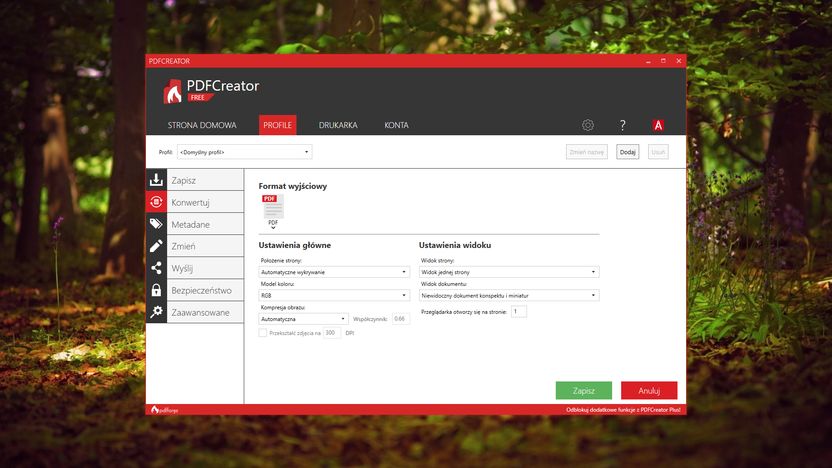The width and height of the screenshot is (832, 468).
Task: Click the 'Zmień nazwę' button
Action: (x=587, y=152)
